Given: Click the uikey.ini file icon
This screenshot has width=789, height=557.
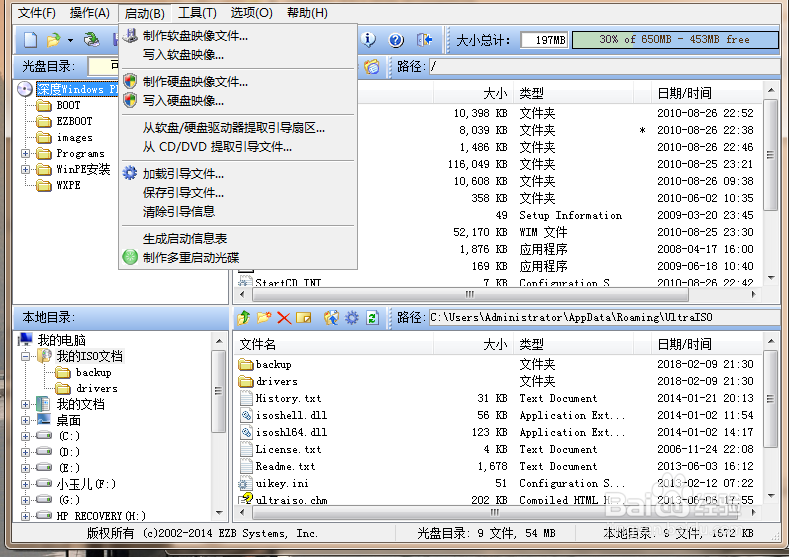Looking at the screenshot, I should [x=245, y=484].
